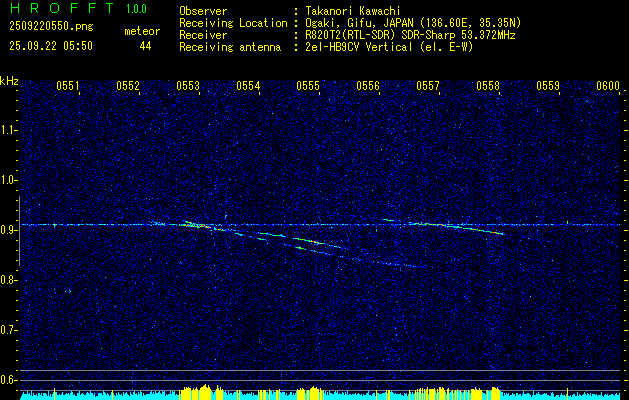The image size is (629, 400).
Task: Click the 0559 time marker
Action: 548,86
